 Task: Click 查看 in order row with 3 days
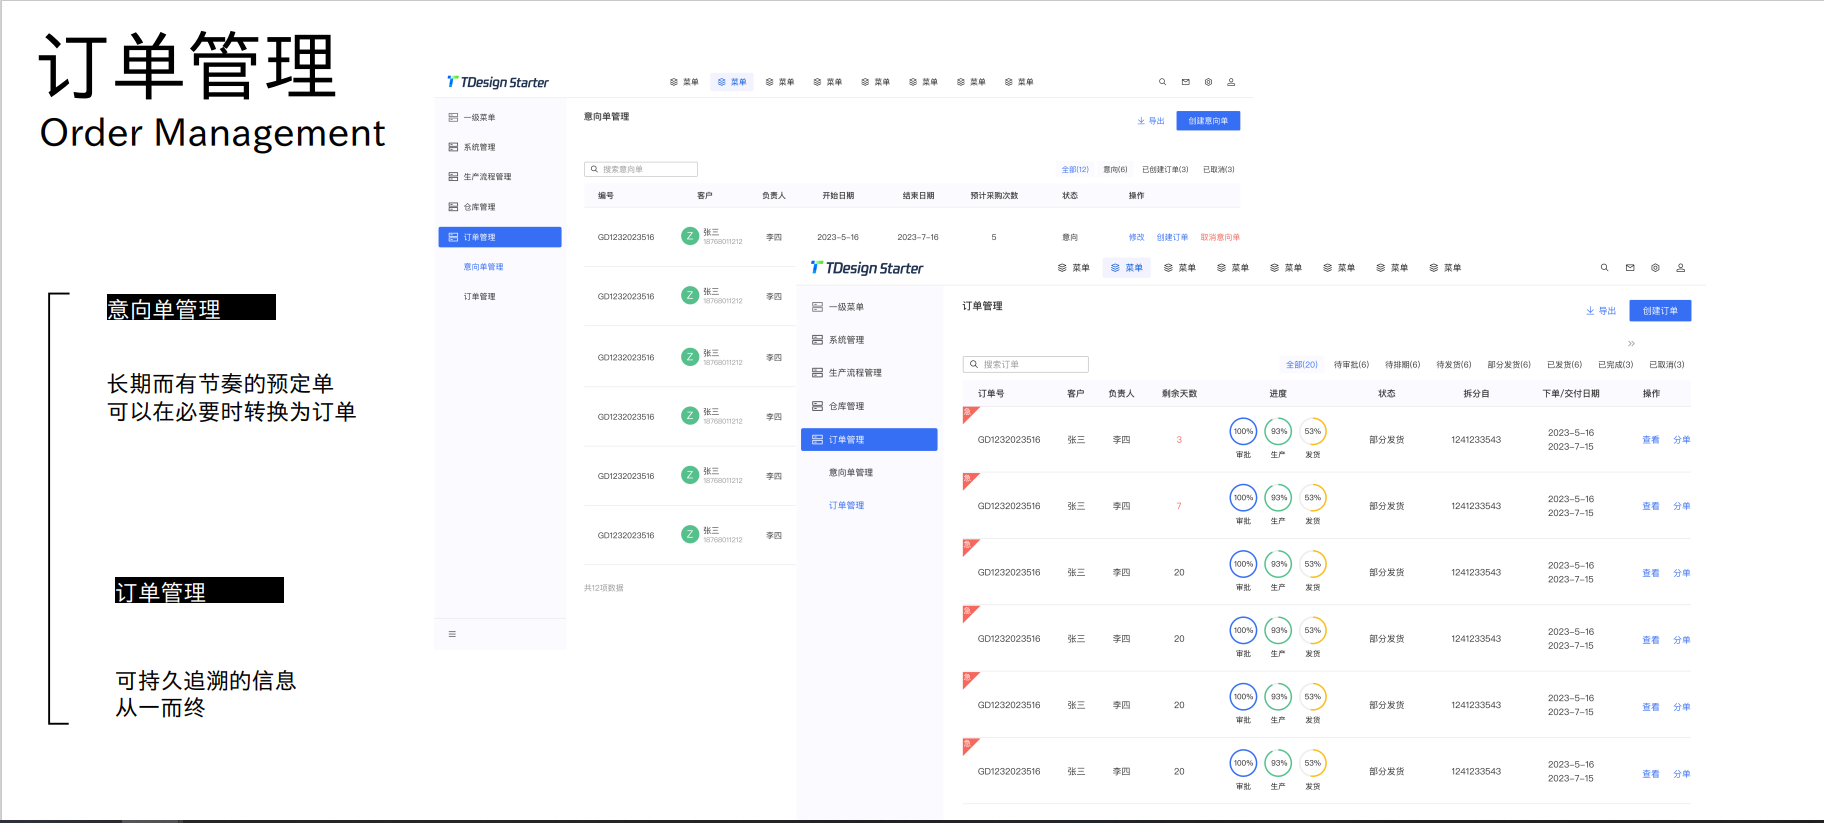[x=1651, y=440]
